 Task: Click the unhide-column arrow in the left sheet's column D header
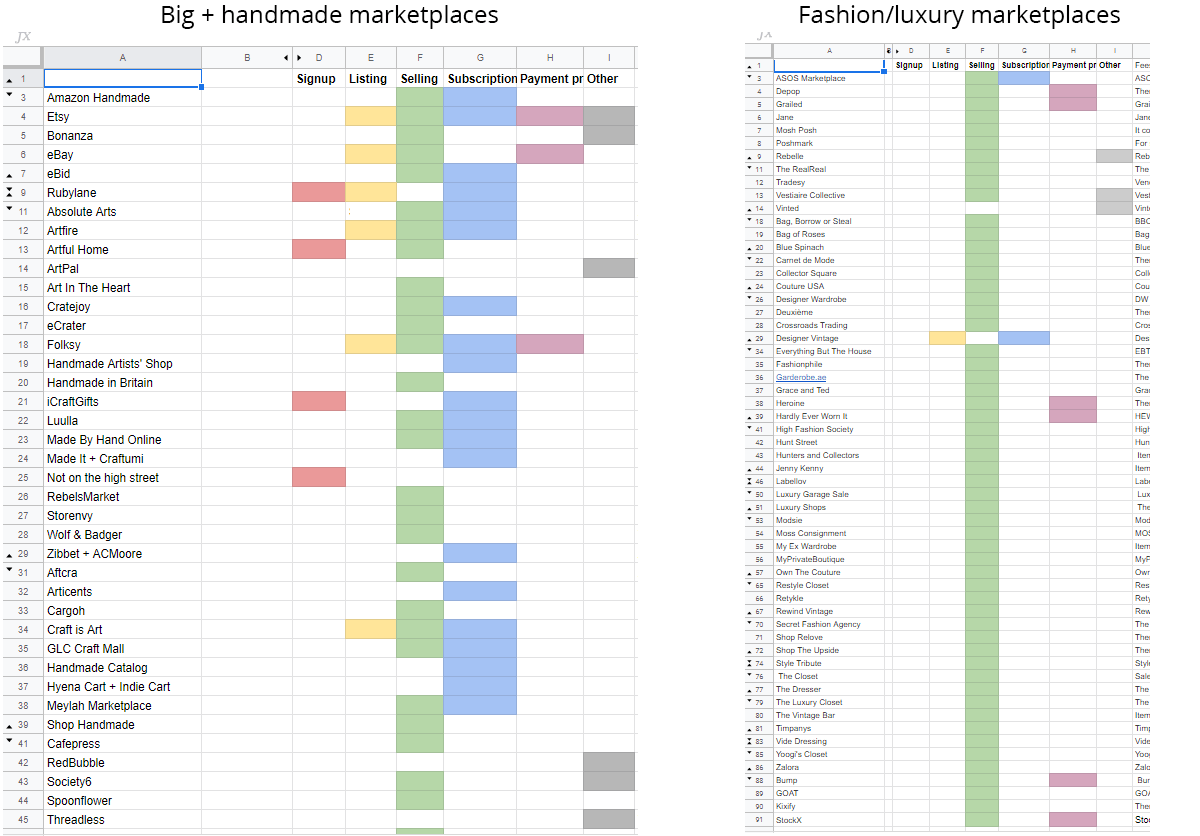pos(299,58)
